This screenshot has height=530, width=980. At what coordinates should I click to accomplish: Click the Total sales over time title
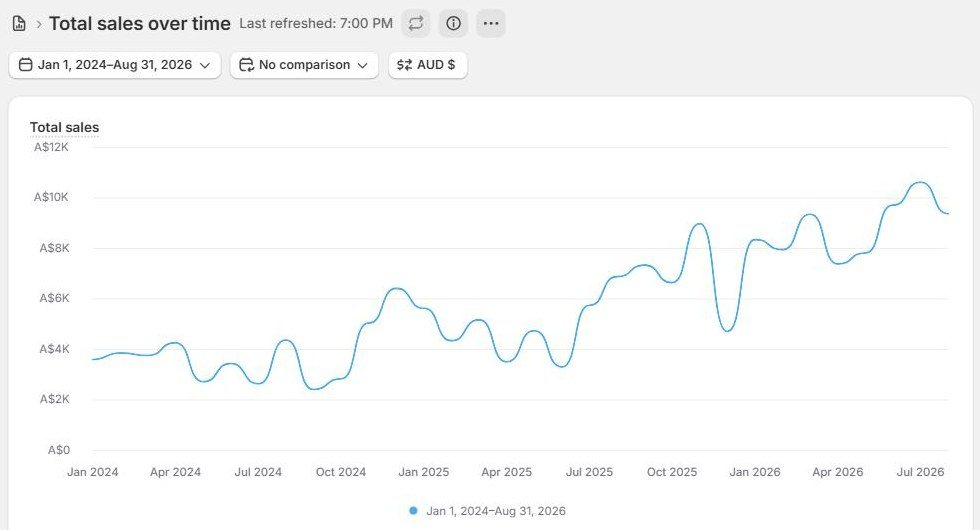(140, 24)
